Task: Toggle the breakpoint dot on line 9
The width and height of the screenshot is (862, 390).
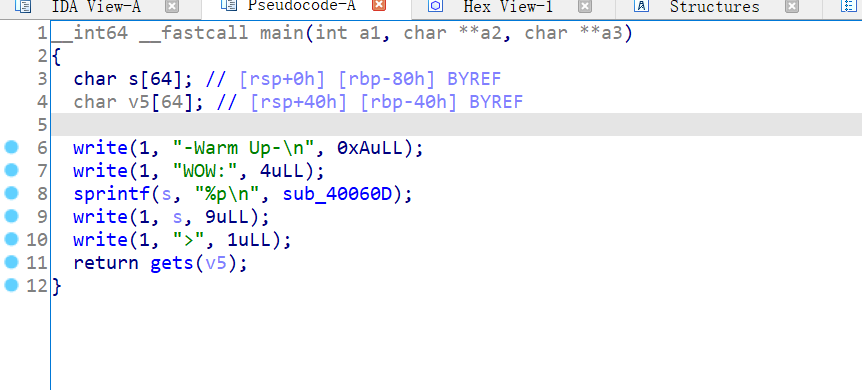Action: tap(11, 216)
